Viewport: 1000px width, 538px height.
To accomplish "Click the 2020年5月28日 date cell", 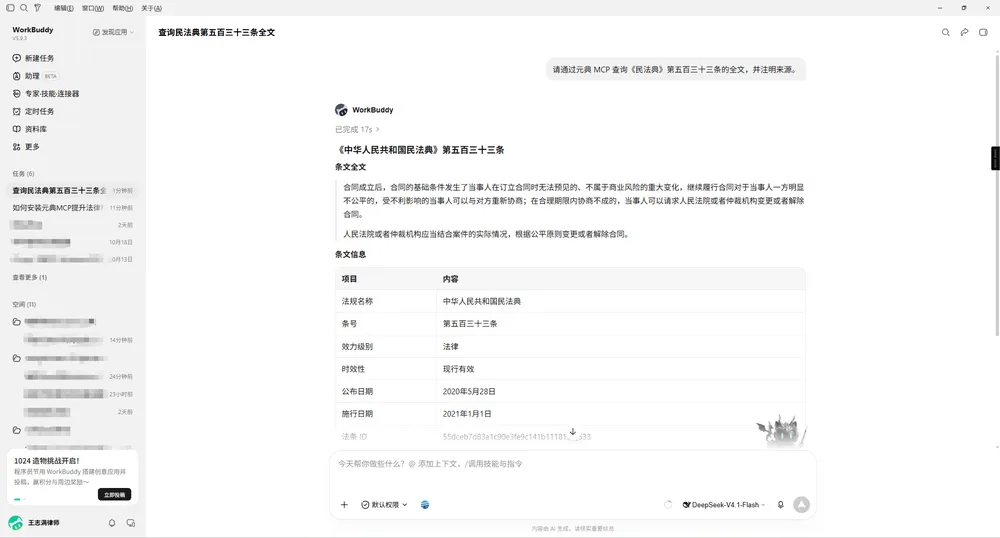I will click(x=621, y=391).
